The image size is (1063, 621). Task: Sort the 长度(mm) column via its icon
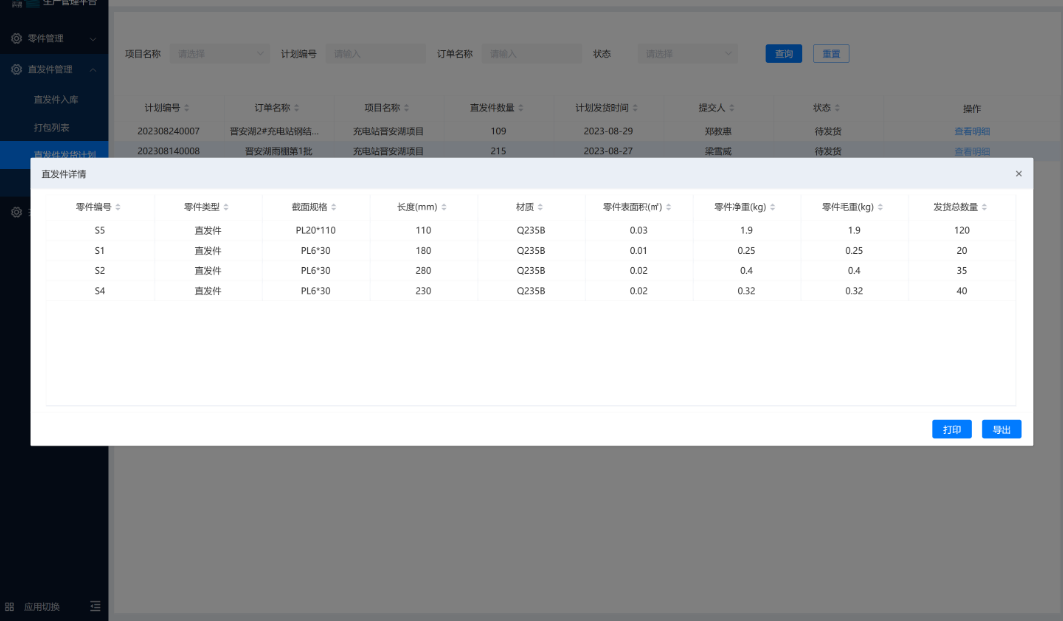click(x=444, y=207)
